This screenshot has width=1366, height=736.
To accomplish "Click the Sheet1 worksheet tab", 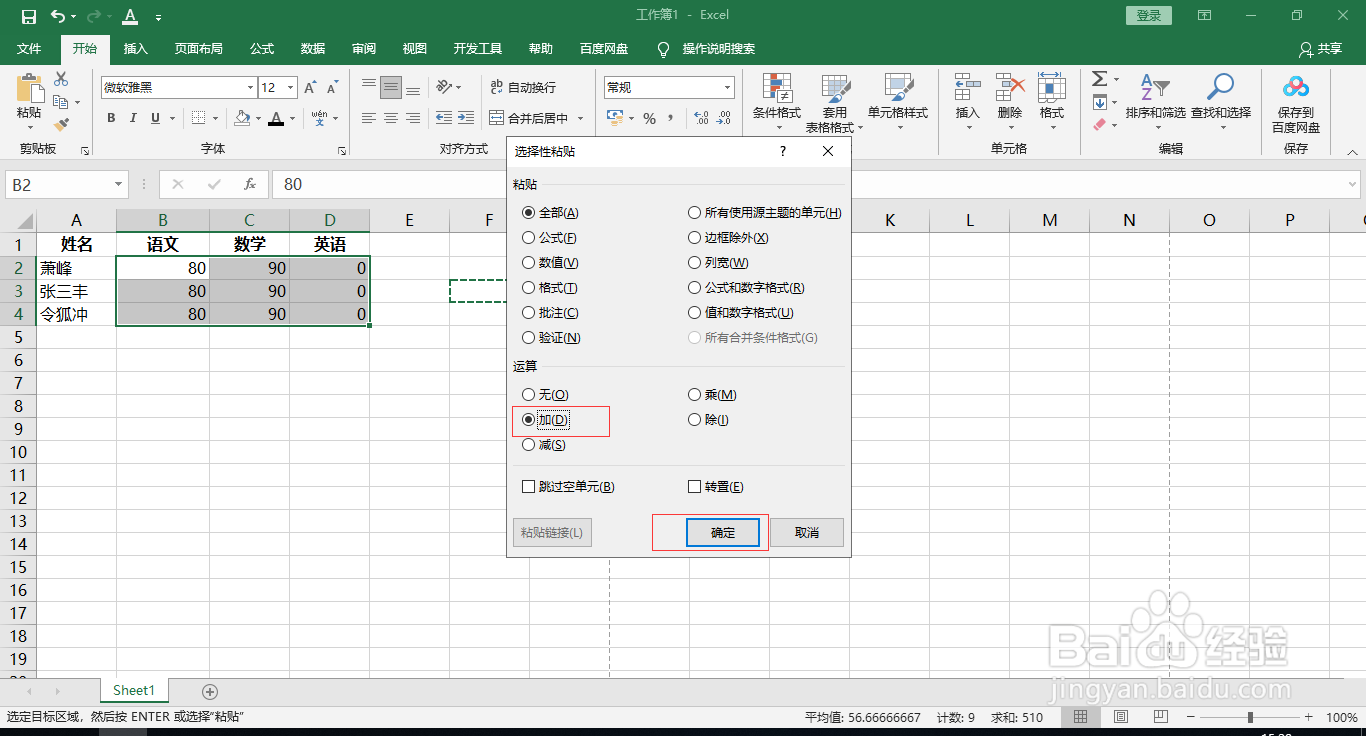I will click(x=134, y=690).
